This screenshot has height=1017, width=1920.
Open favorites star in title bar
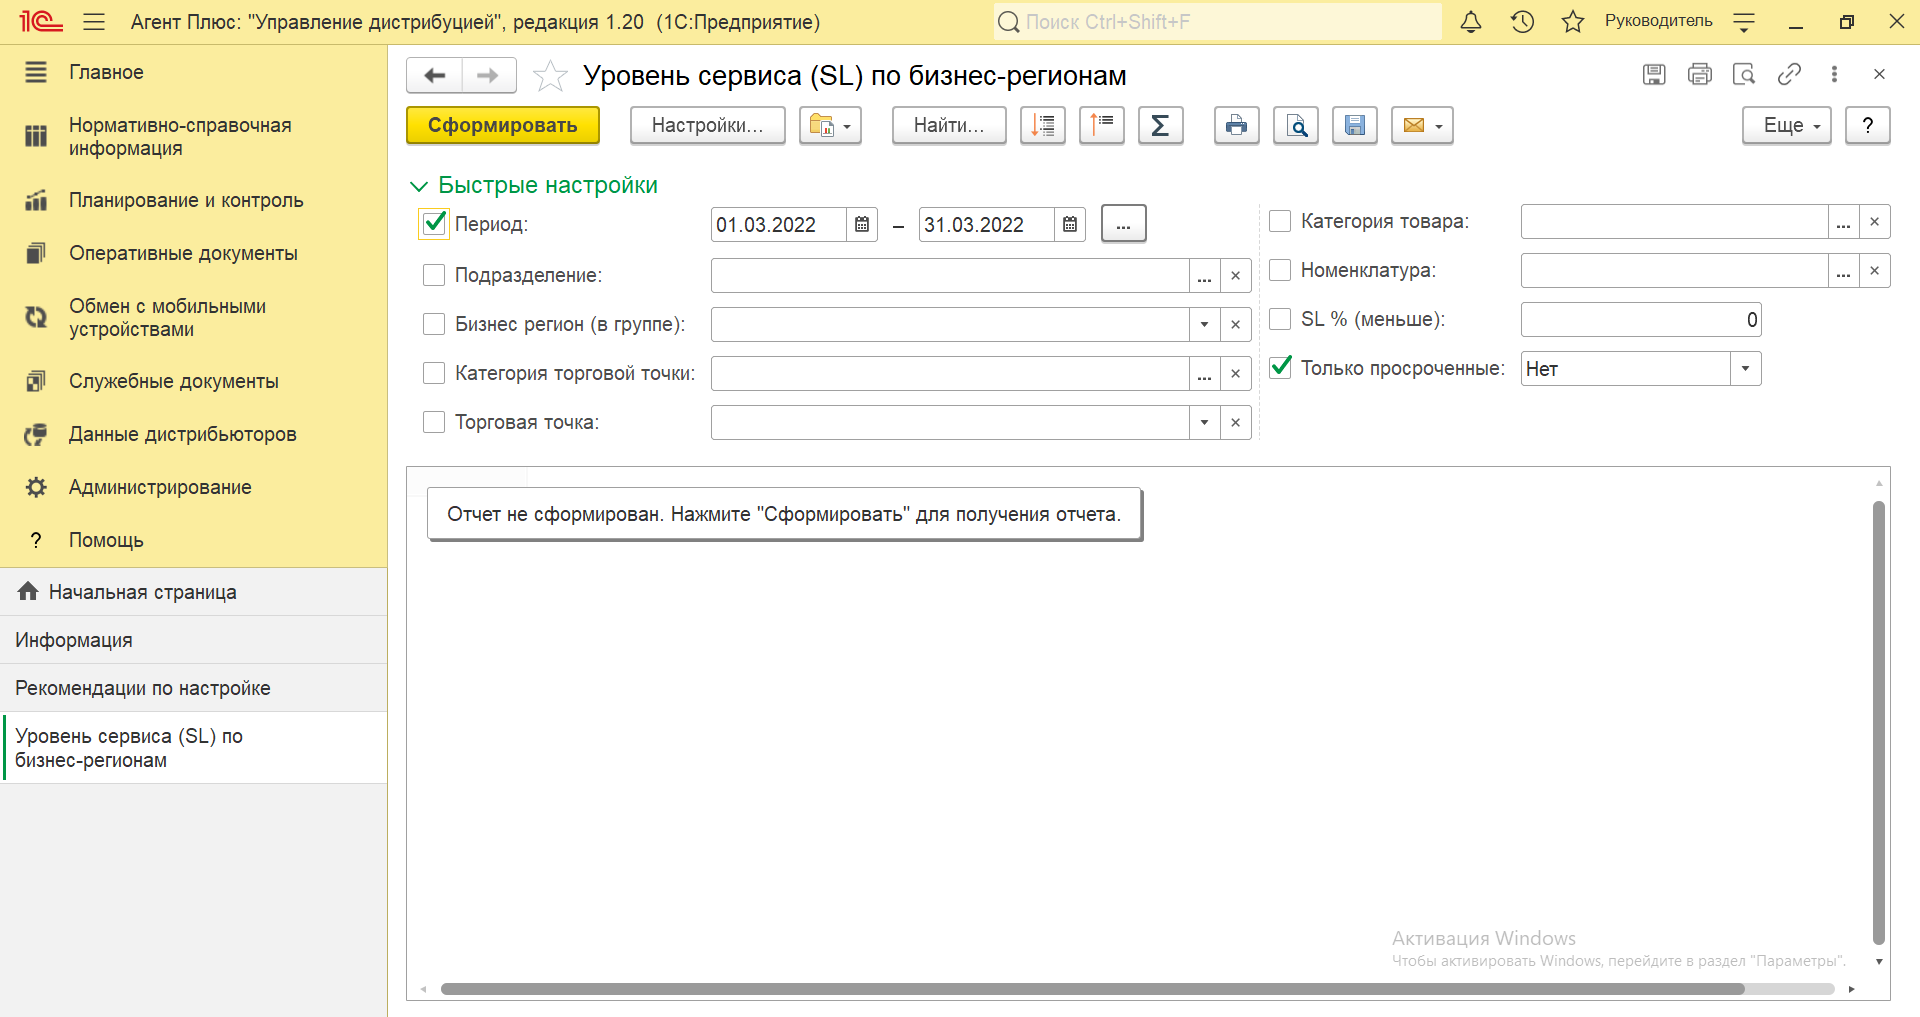coord(1573,21)
